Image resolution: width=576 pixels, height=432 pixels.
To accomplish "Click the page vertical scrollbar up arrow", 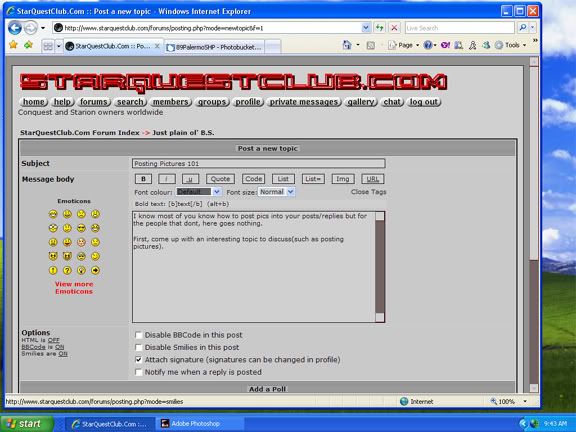I will (534, 61).
